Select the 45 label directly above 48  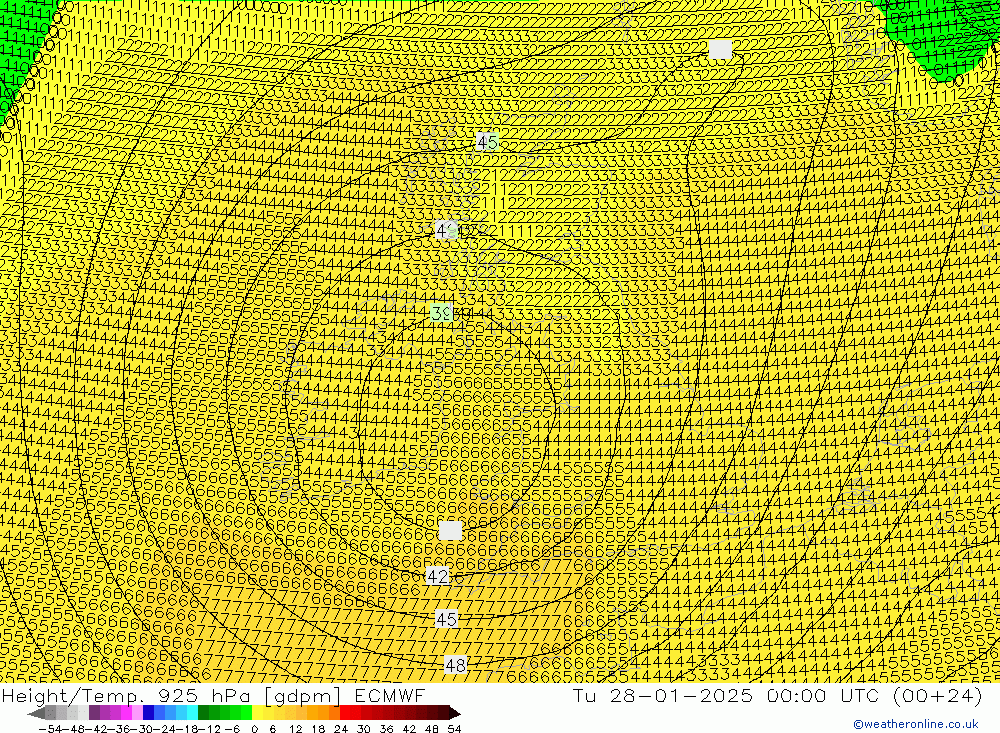click(446, 619)
